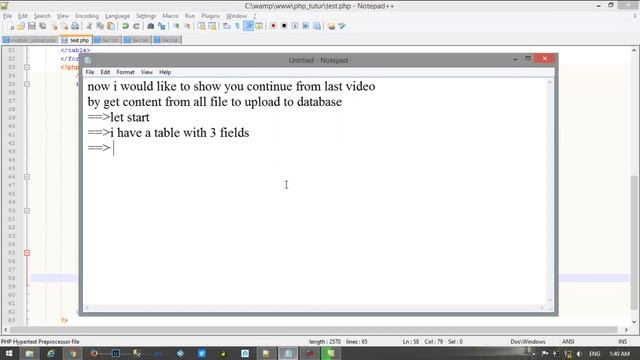The height and width of the screenshot is (360, 640).
Task: Click the line '==>let start' in Notepad
Action: click(x=118, y=118)
